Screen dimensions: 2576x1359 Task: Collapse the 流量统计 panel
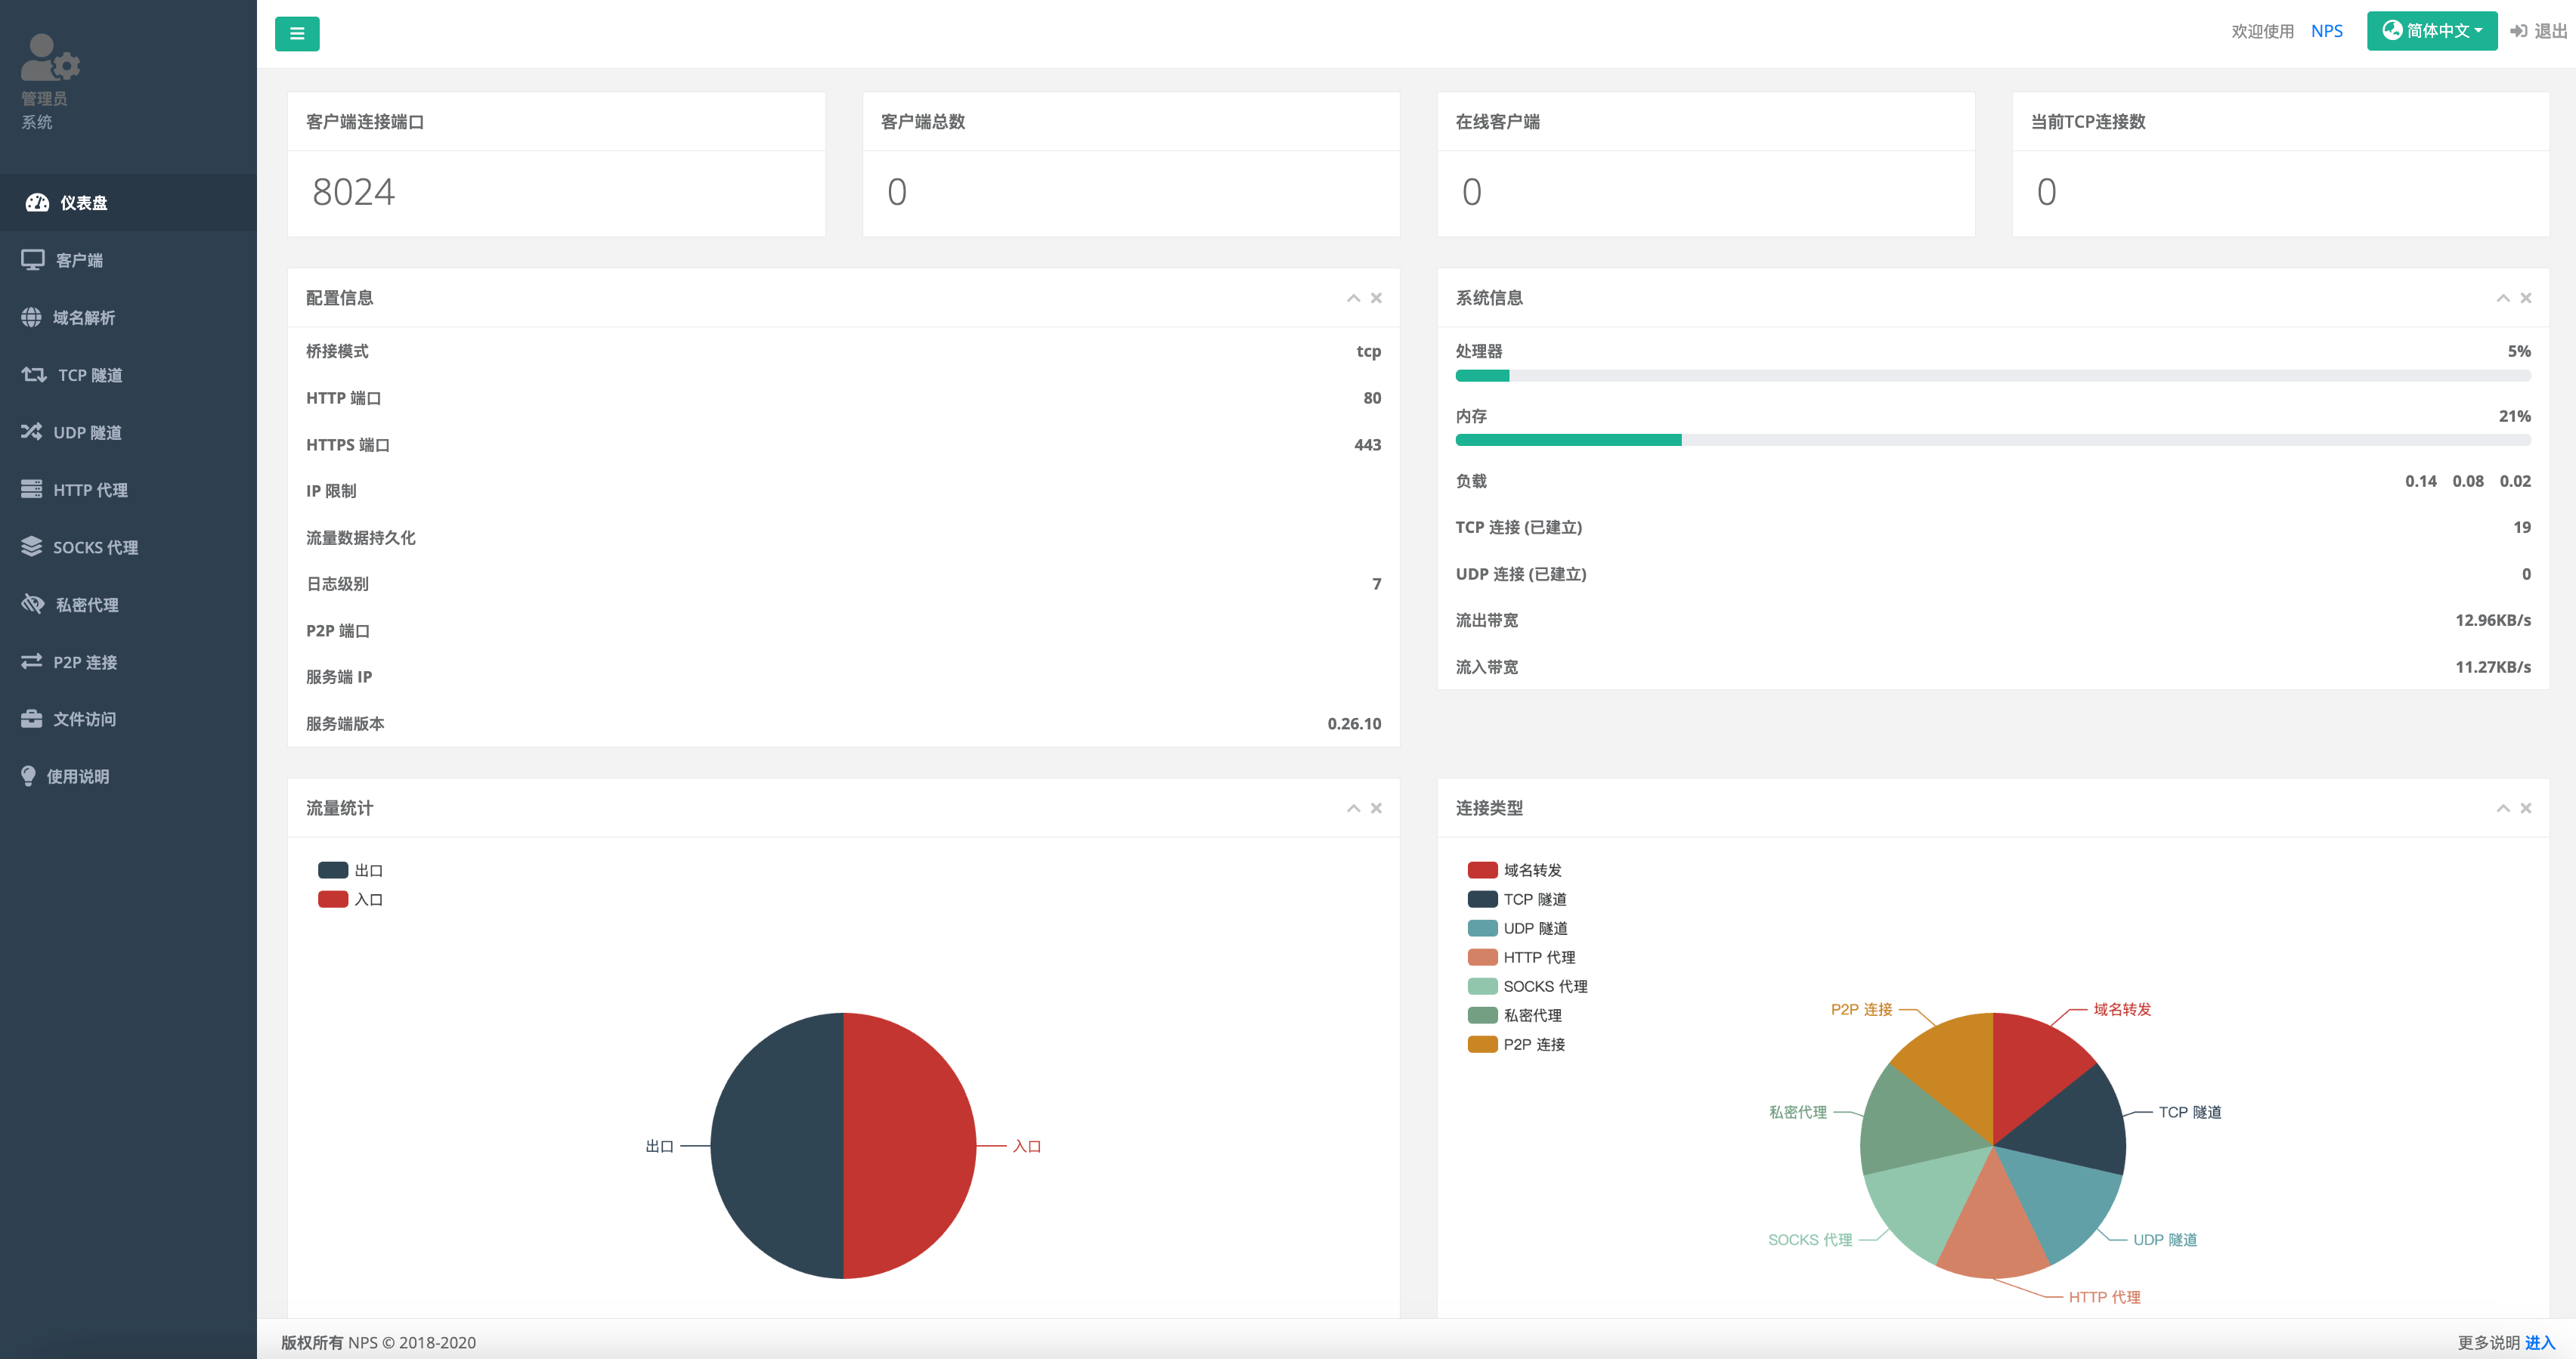click(x=1353, y=808)
